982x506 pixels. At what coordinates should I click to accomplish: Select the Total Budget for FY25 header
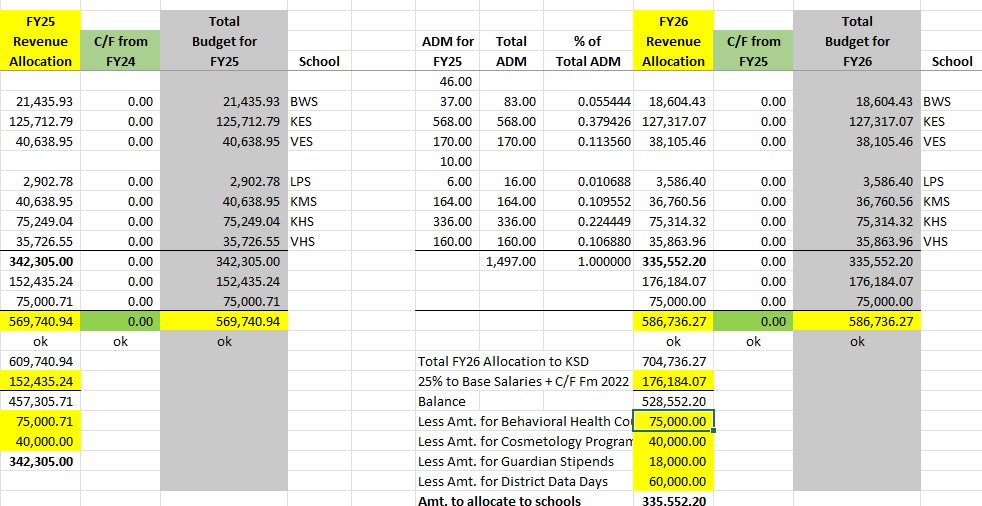pyautogui.click(x=224, y=41)
